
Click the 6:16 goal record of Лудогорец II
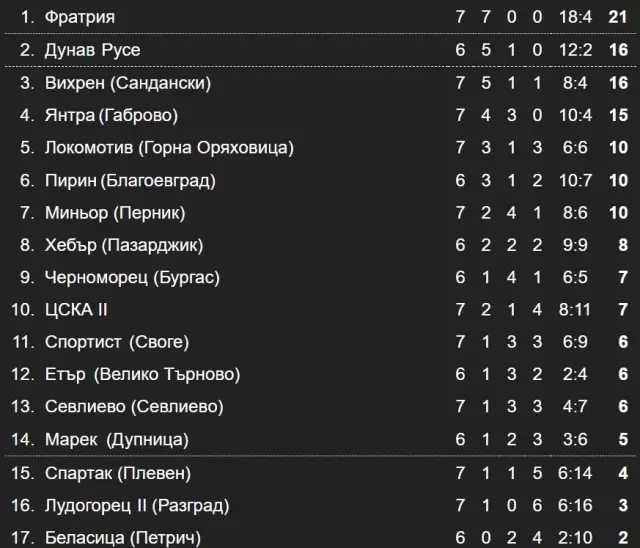(575, 506)
